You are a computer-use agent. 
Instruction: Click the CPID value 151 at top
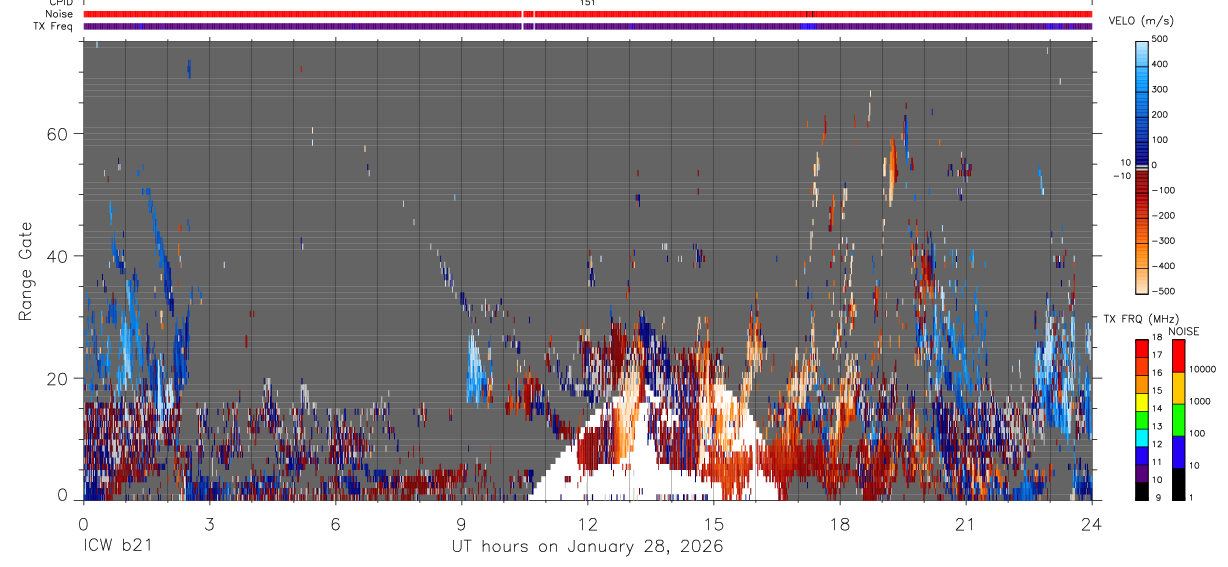[587, 3]
